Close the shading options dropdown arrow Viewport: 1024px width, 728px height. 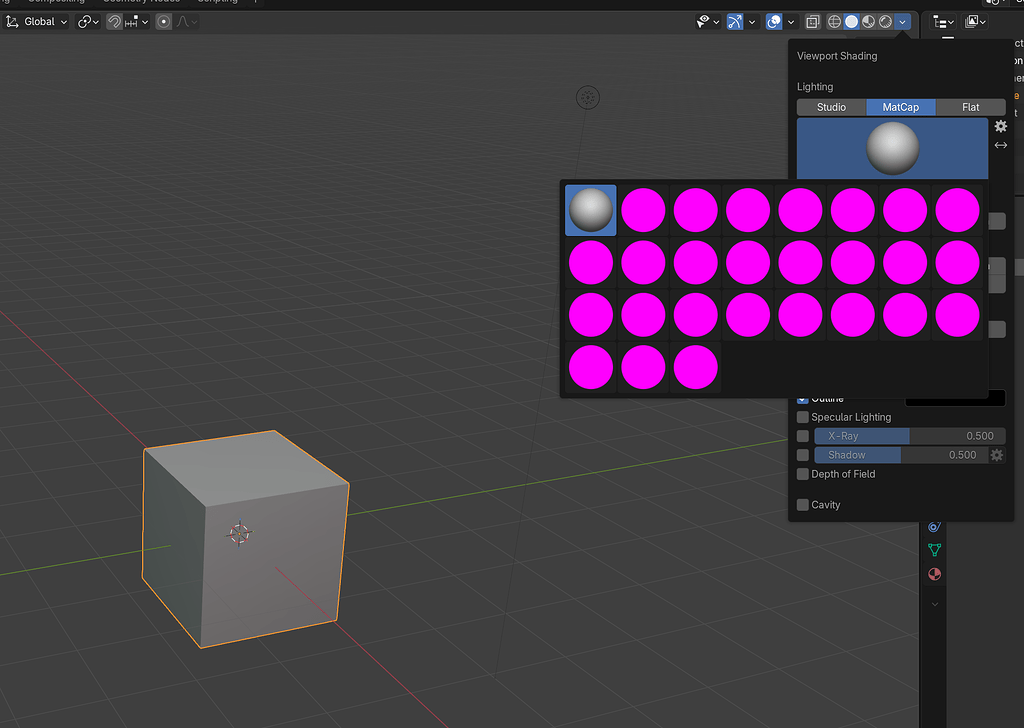point(903,22)
